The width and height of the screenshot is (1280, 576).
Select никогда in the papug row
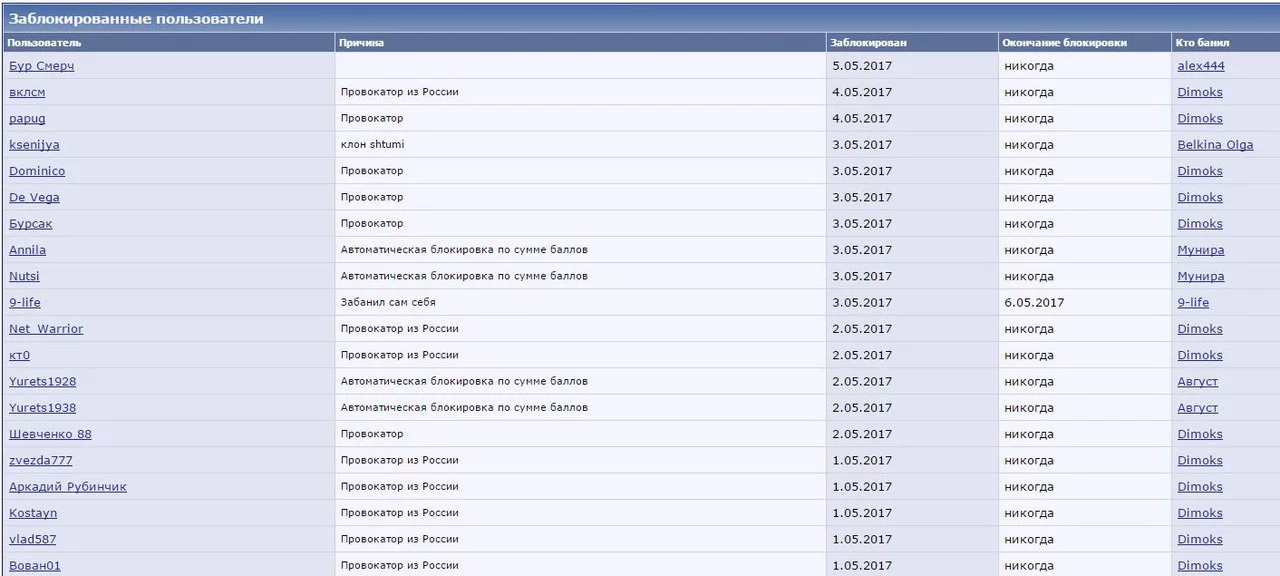click(x=1029, y=119)
